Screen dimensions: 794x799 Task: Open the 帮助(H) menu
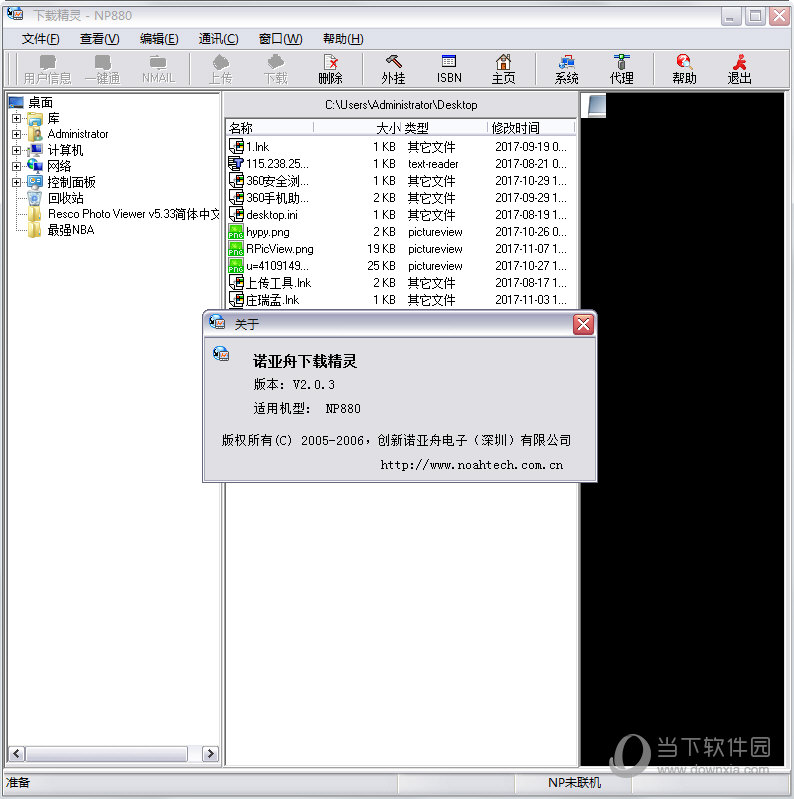tap(343, 39)
